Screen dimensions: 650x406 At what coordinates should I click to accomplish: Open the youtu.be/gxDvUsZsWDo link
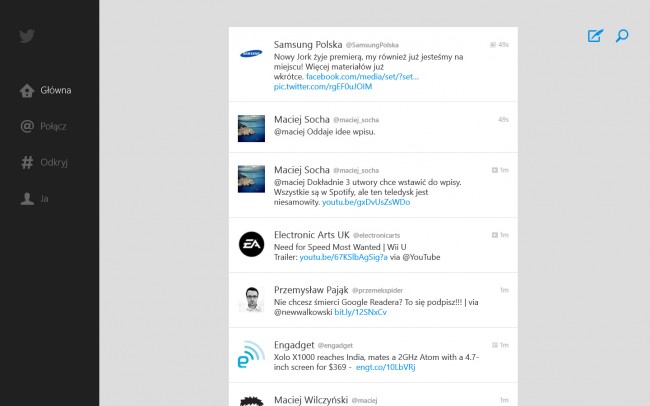[366, 202]
